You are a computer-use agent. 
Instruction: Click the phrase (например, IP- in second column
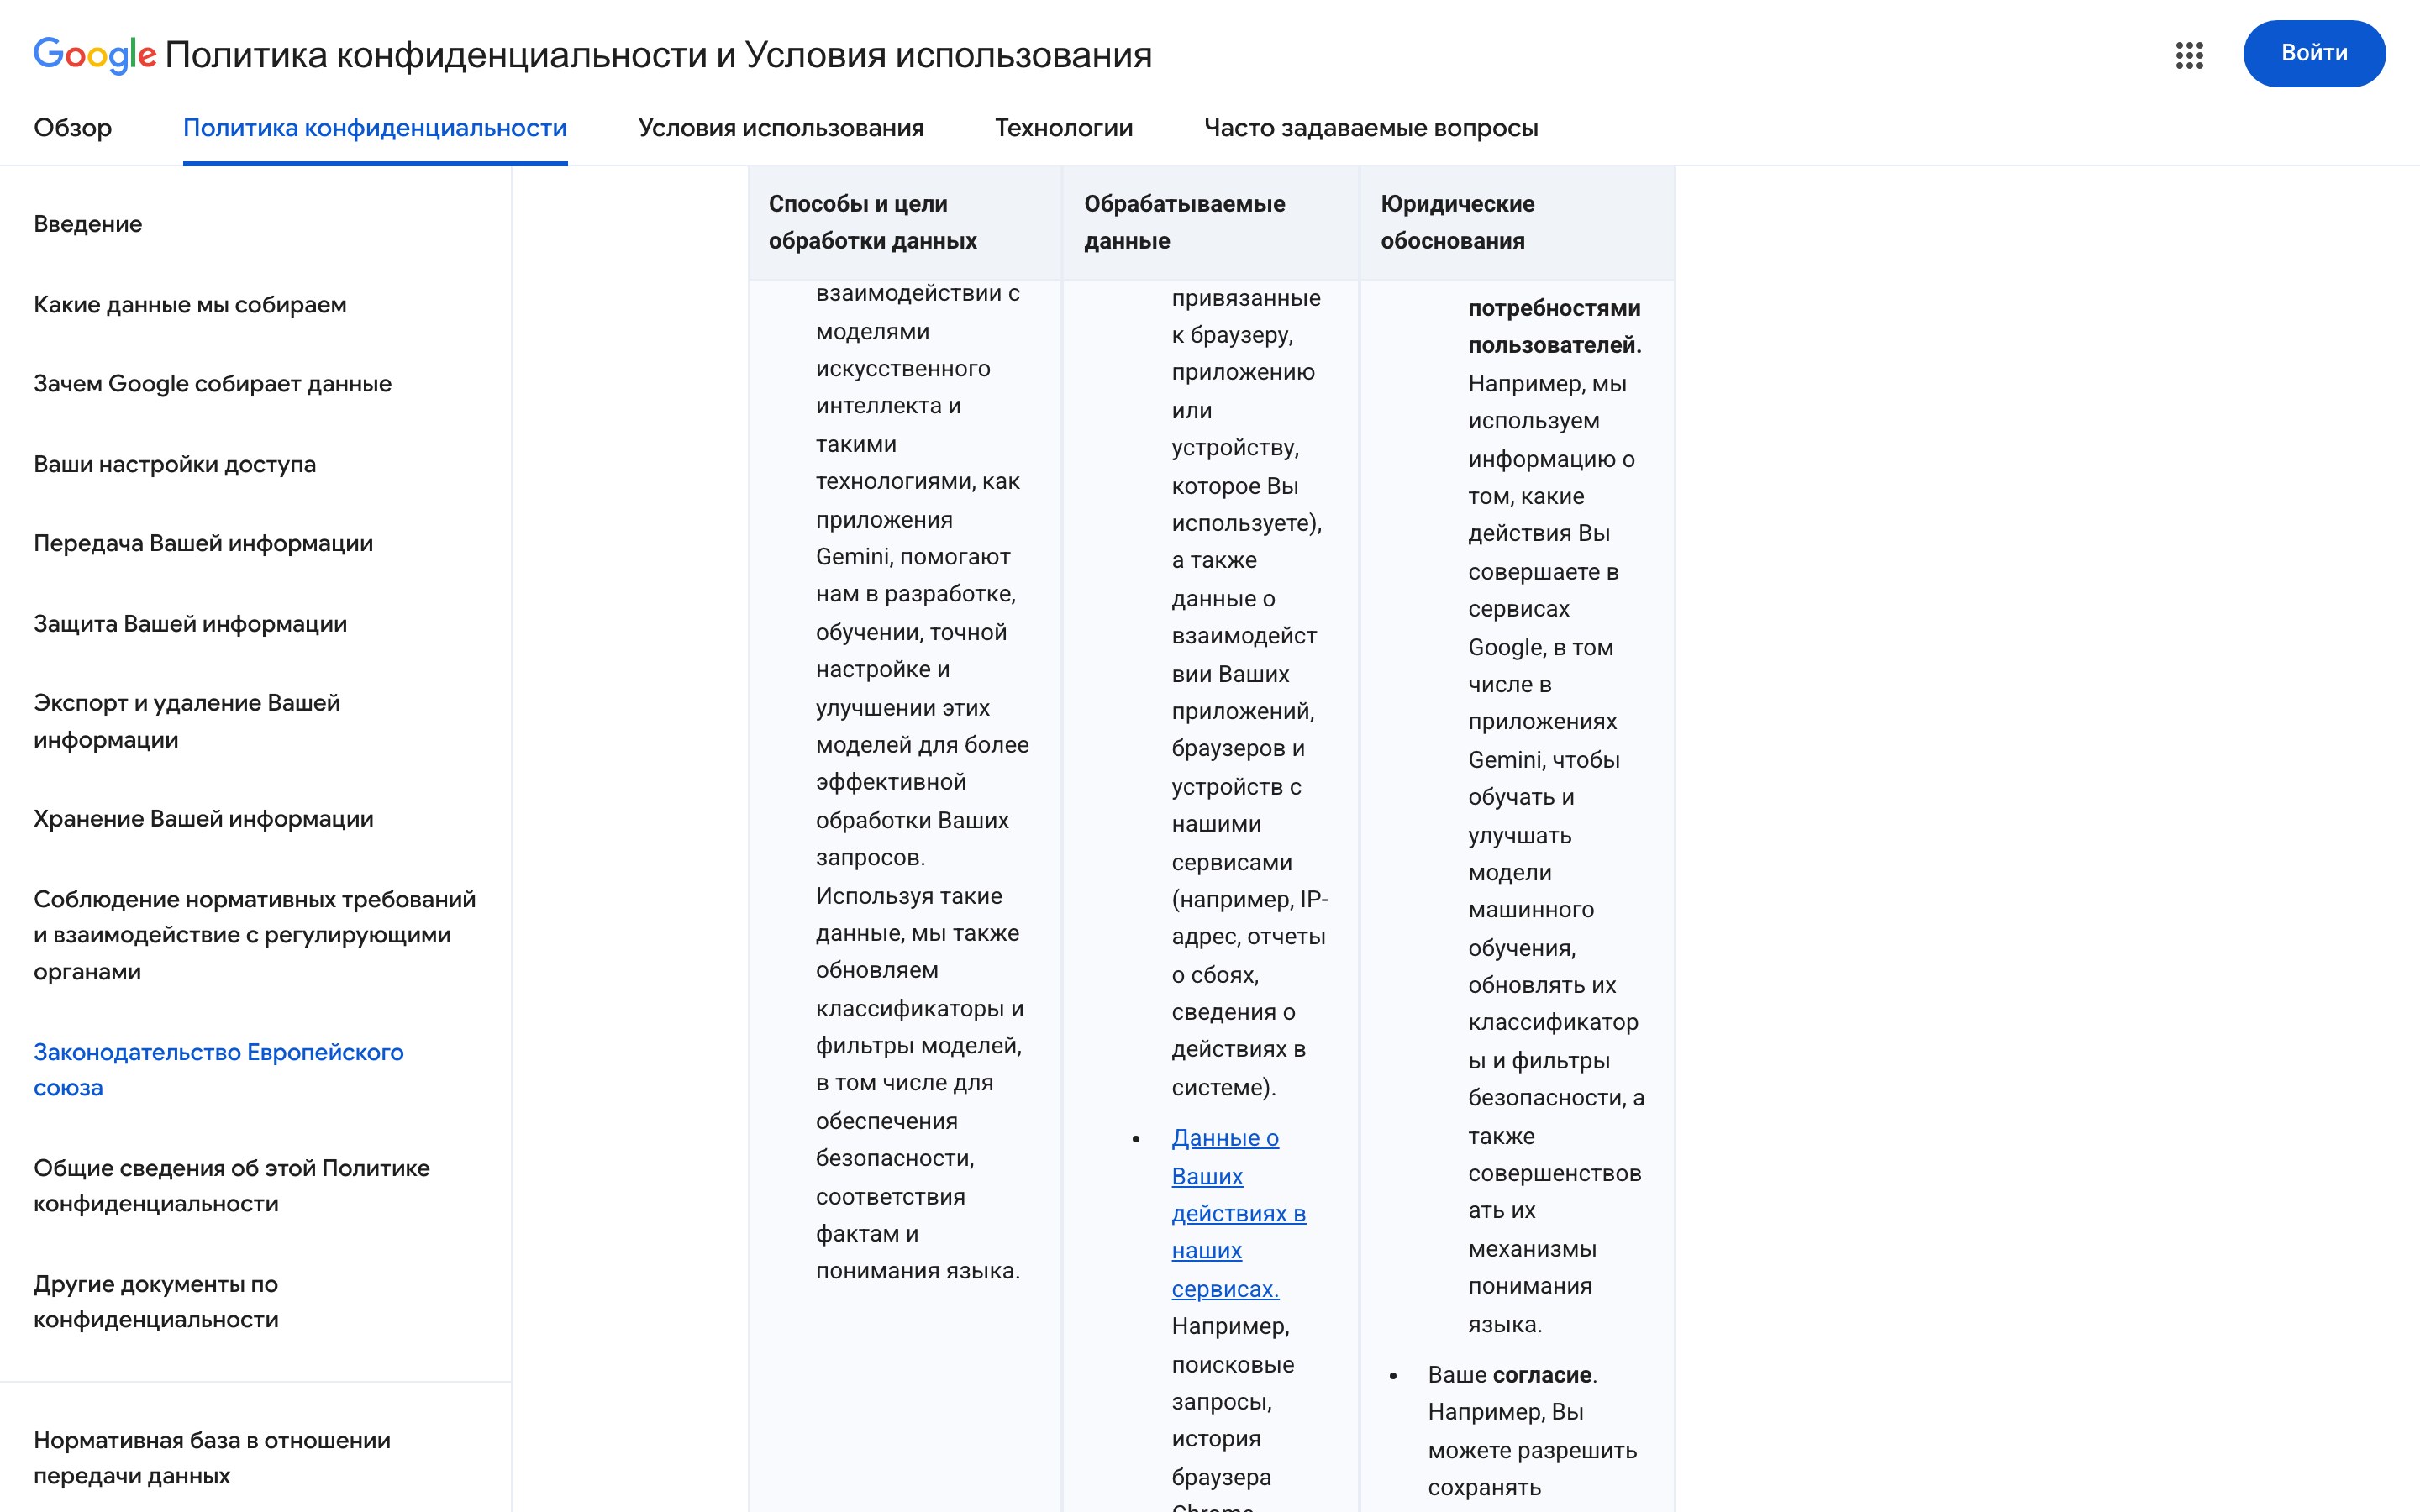pyautogui.click(x=1250, y=899)
